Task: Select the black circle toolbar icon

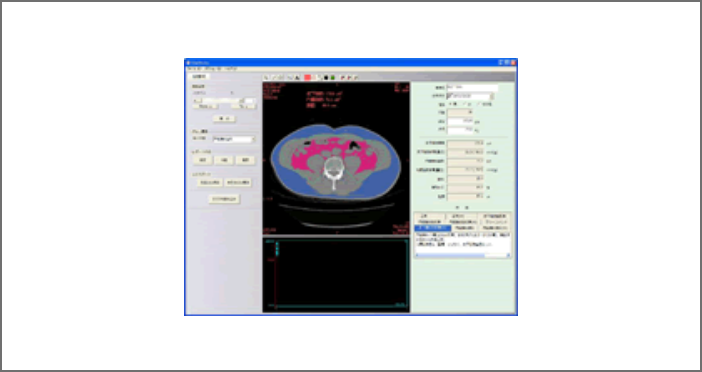Action: click(326, 77)
